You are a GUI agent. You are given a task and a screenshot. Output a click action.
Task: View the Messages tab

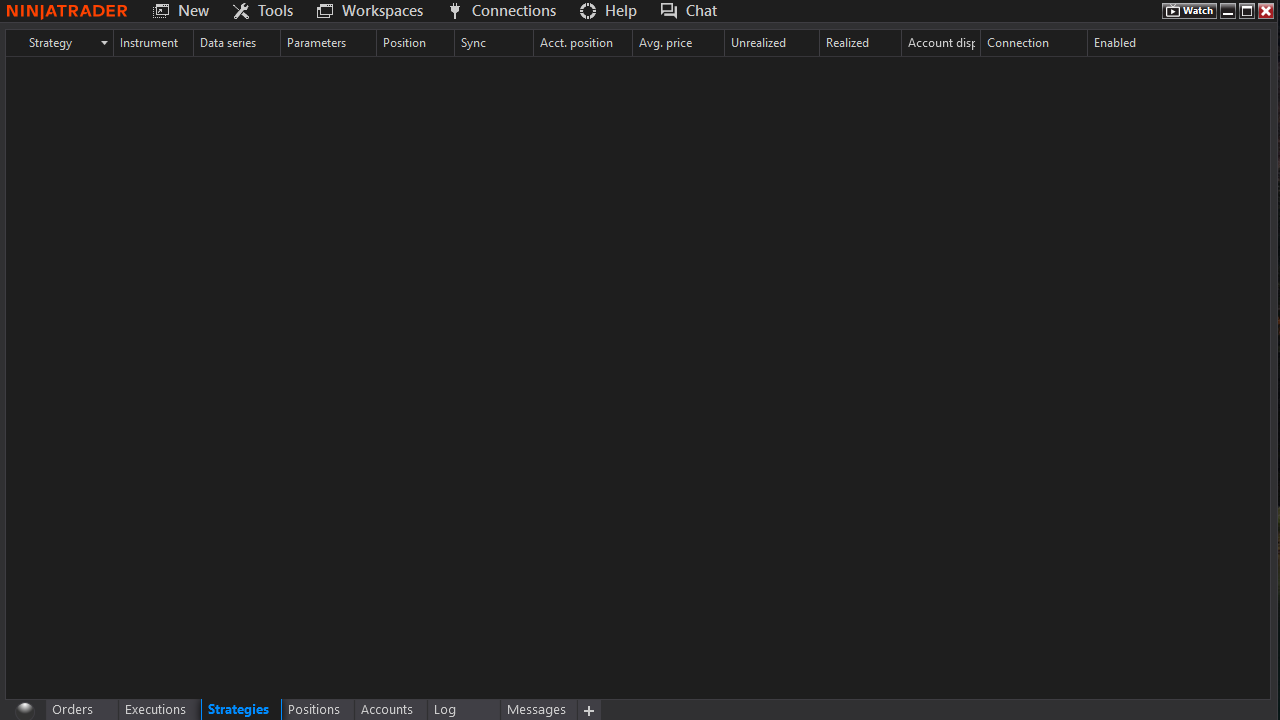(536, 710)
